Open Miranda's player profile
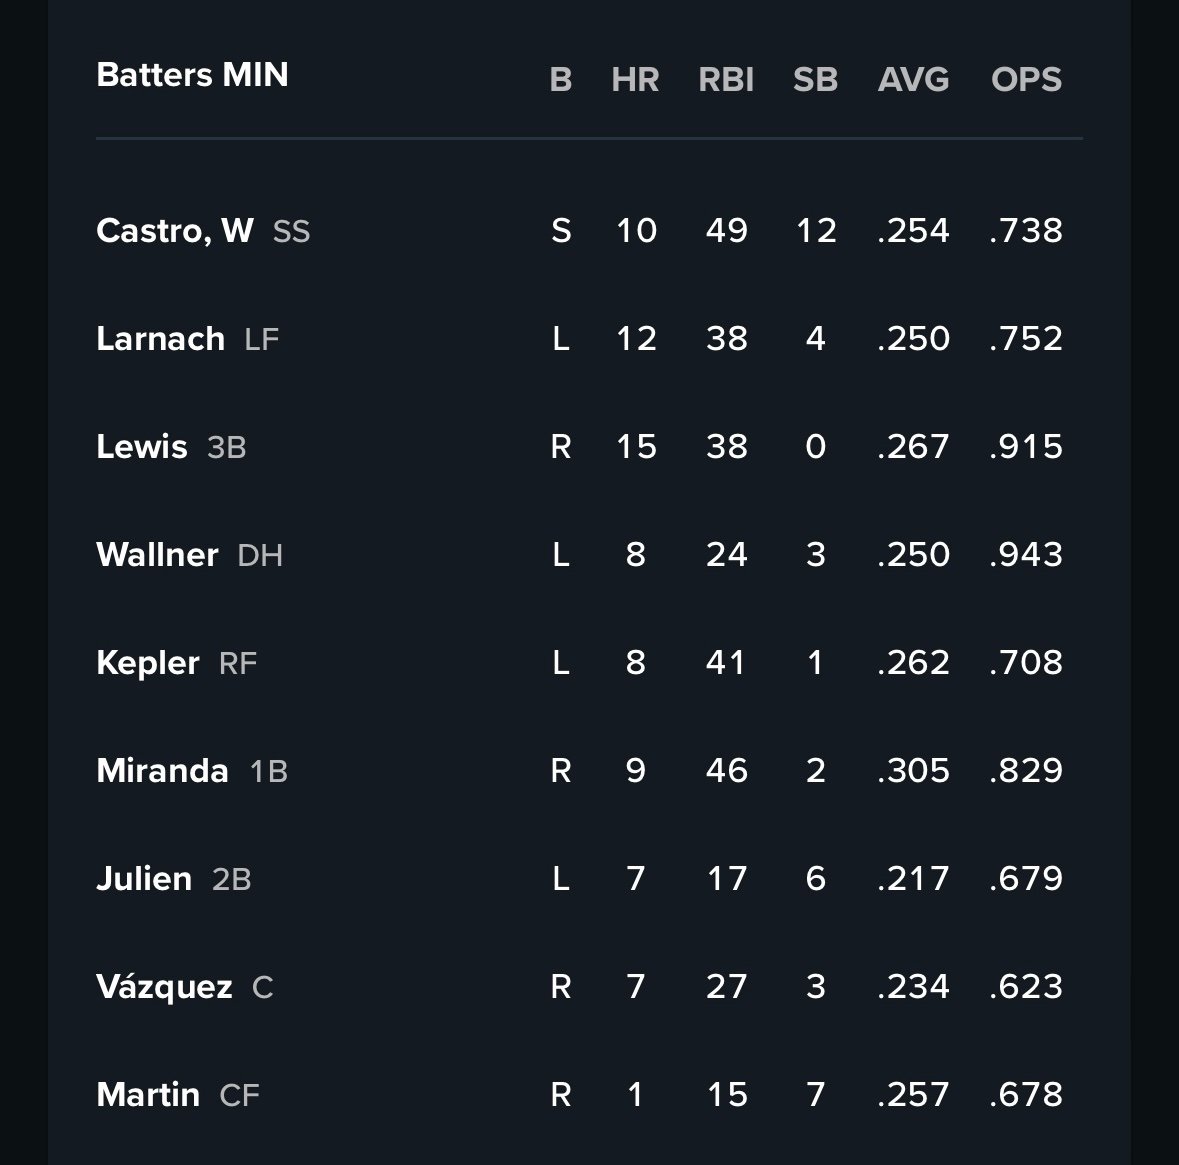The image size is (1179, 1165). click(x=162, y=771)
